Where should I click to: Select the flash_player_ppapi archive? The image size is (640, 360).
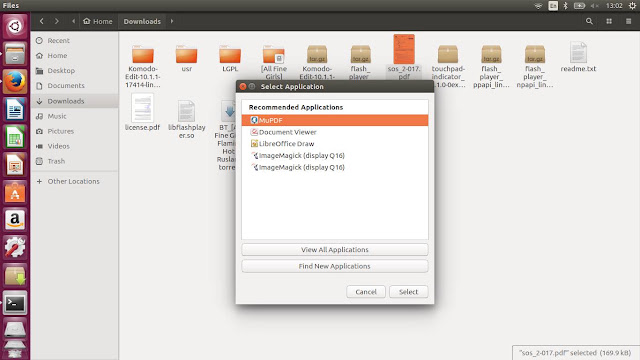point(491,67)
